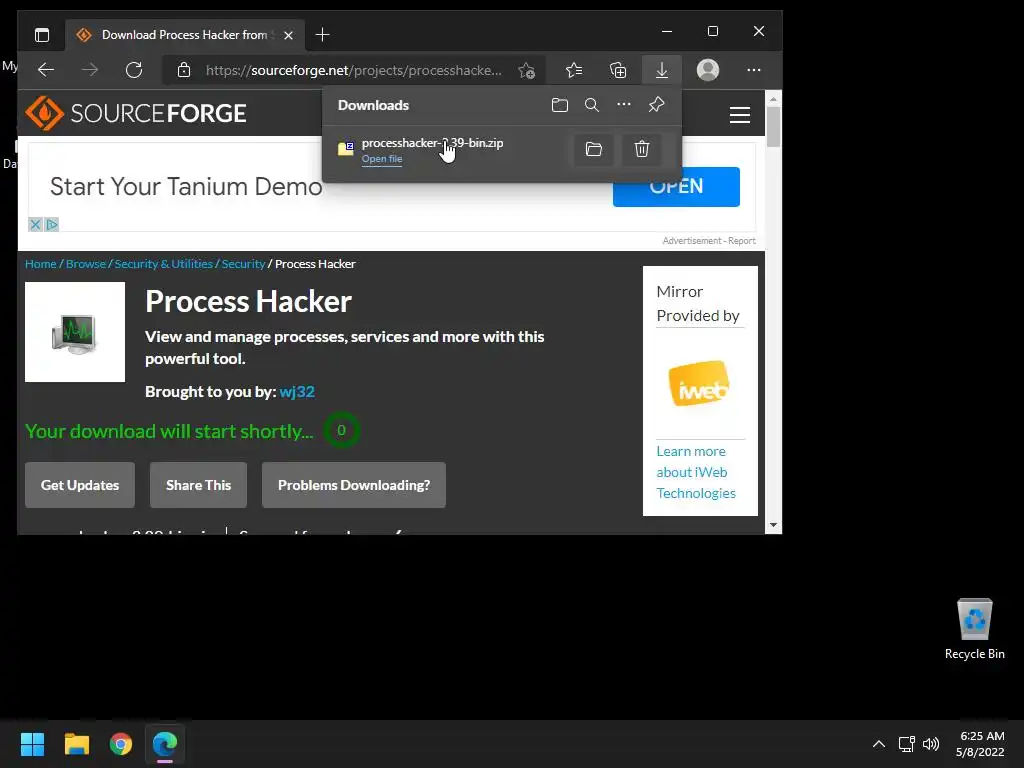Open Downloads folder icon in Downloads panel
Image resolution: width=1024 pixels, height=768 pixels.
[x=560, y=105]
